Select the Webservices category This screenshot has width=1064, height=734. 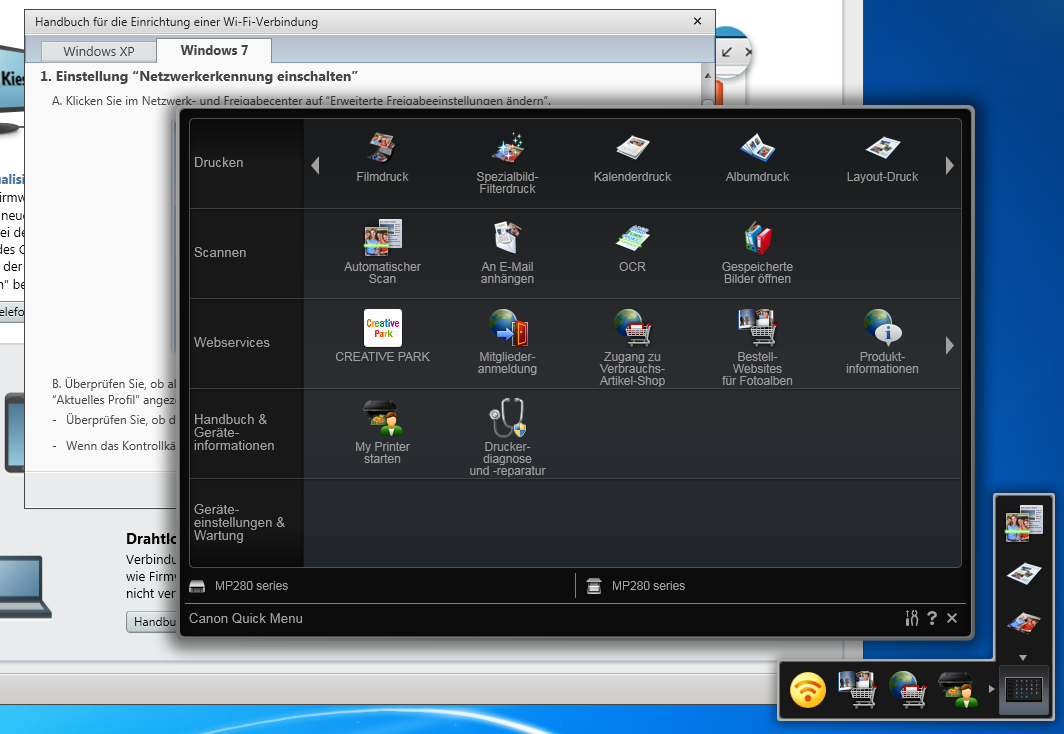tap(246, 343)
